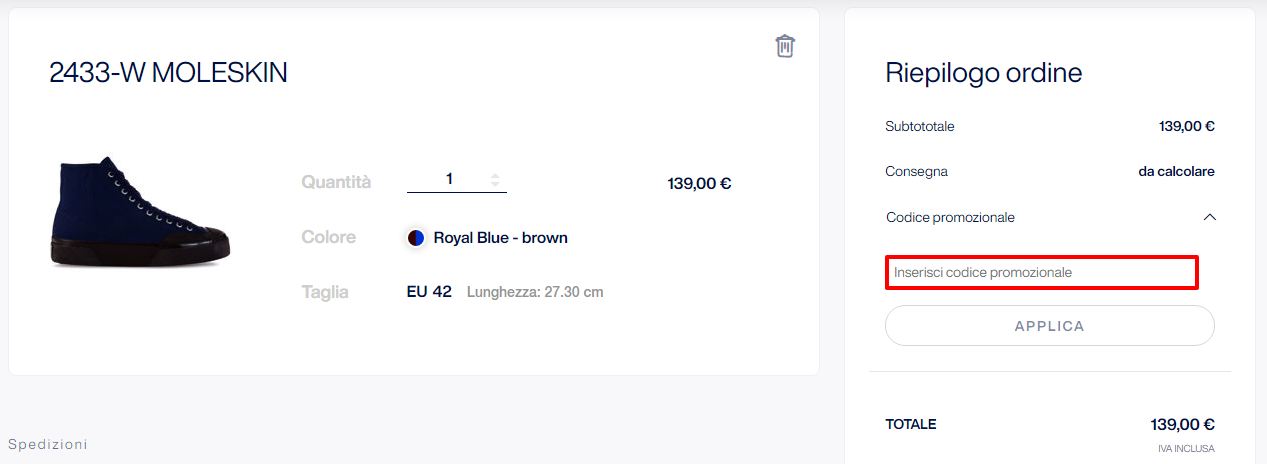
Task: Open the Spedizioni link below the cart
Action: point(48,443)
